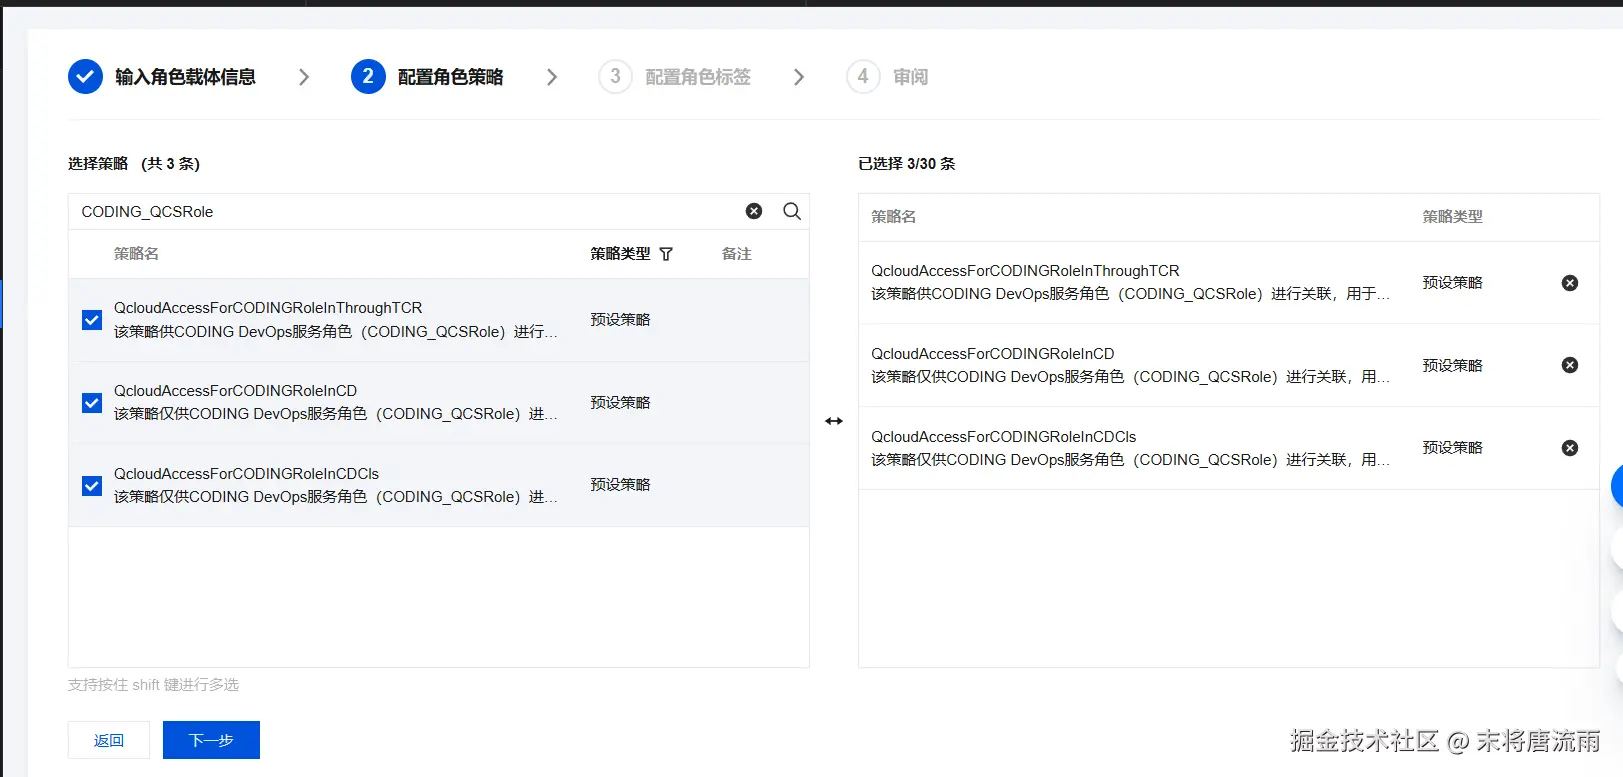
Task: Uncheck QcloudAccessForCODINGRoleInCDCls policy checkbox
Action: (92, 486)
